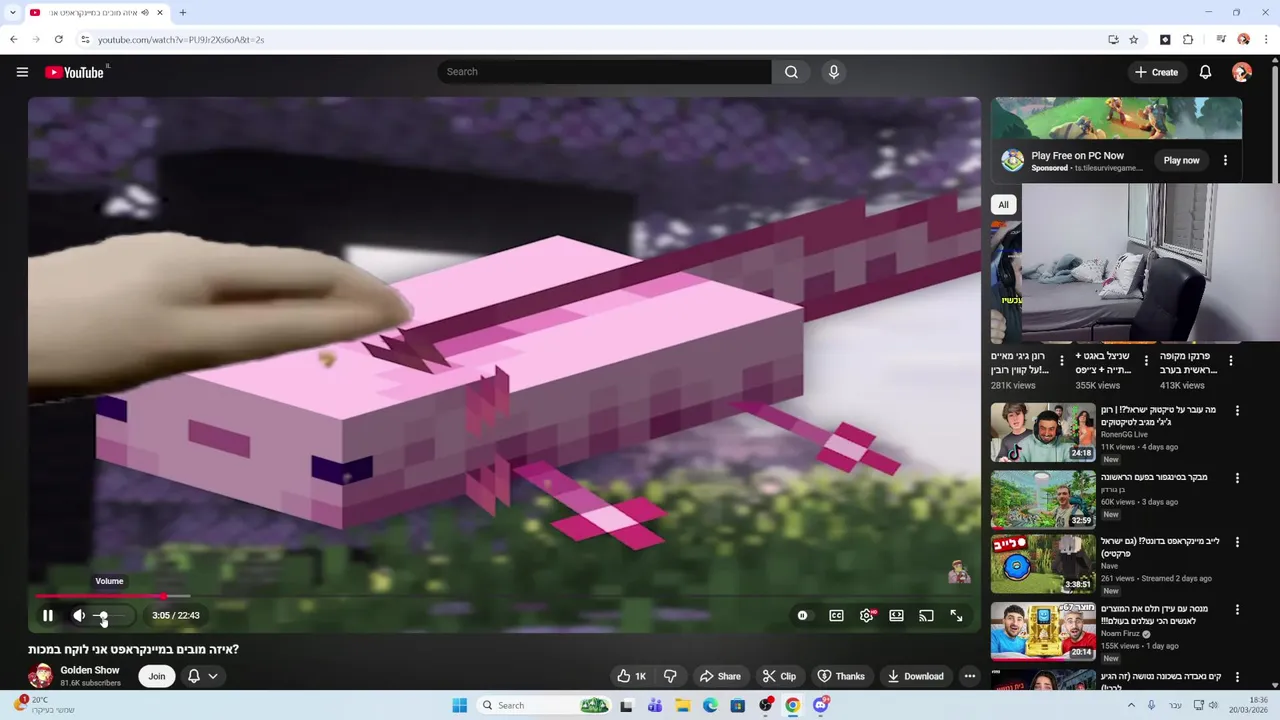Mute the video with speaker icon

tap(79, 616)
